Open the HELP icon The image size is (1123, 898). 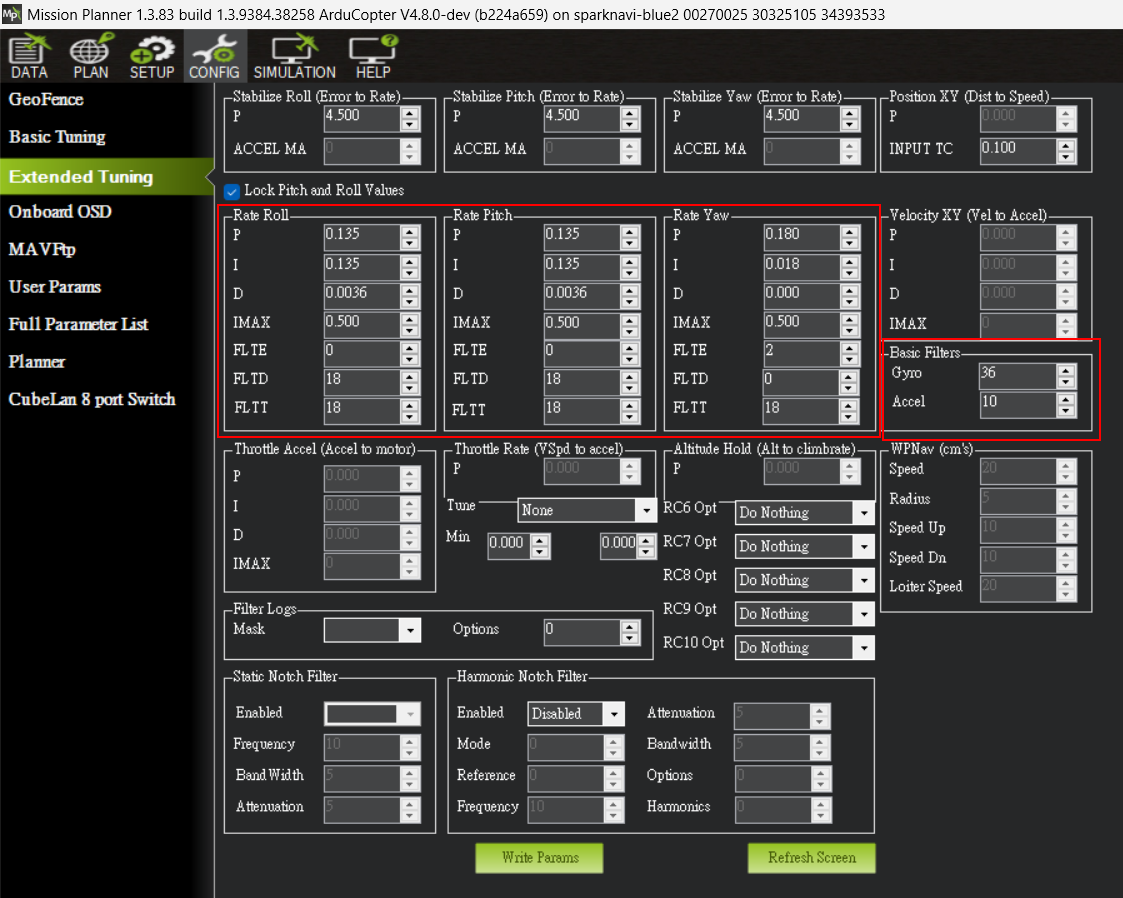coord(373,57)
